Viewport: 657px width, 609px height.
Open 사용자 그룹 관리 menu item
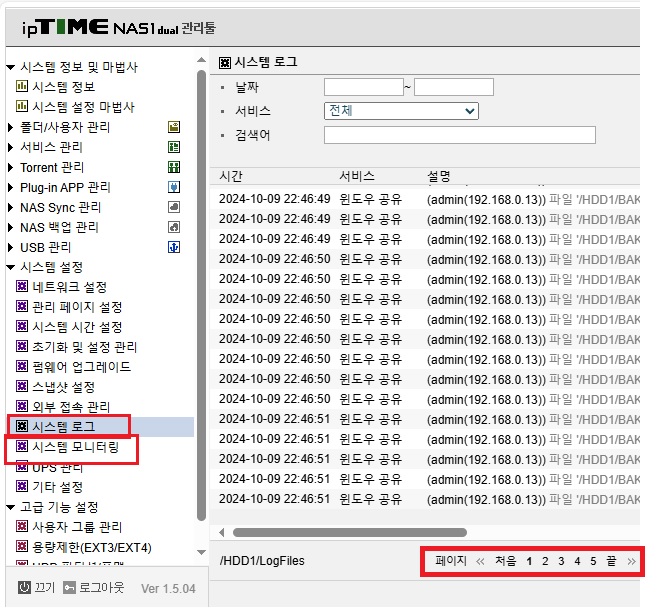click(77, 527)
